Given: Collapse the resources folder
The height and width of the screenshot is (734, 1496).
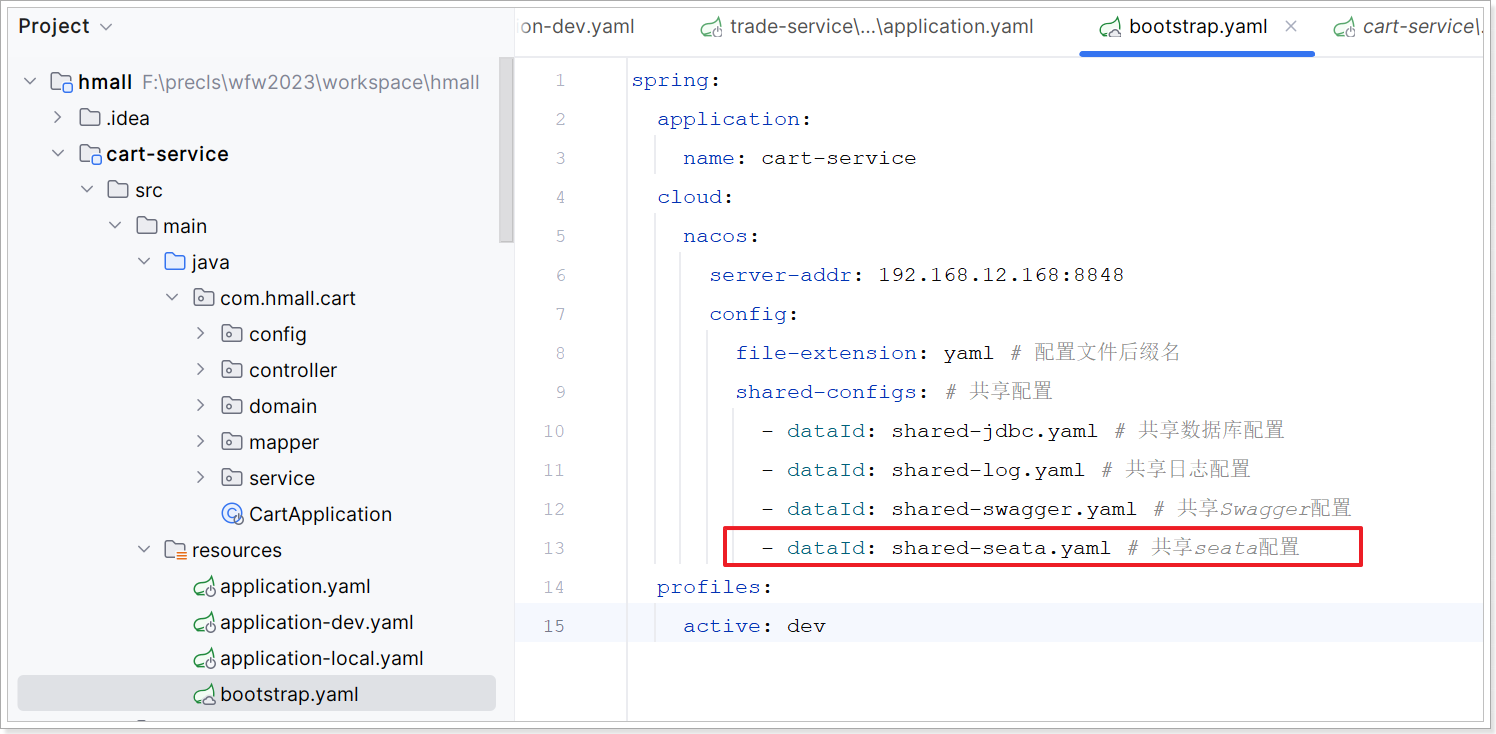Looking at the screenshot, I should (x=144, y=550).
